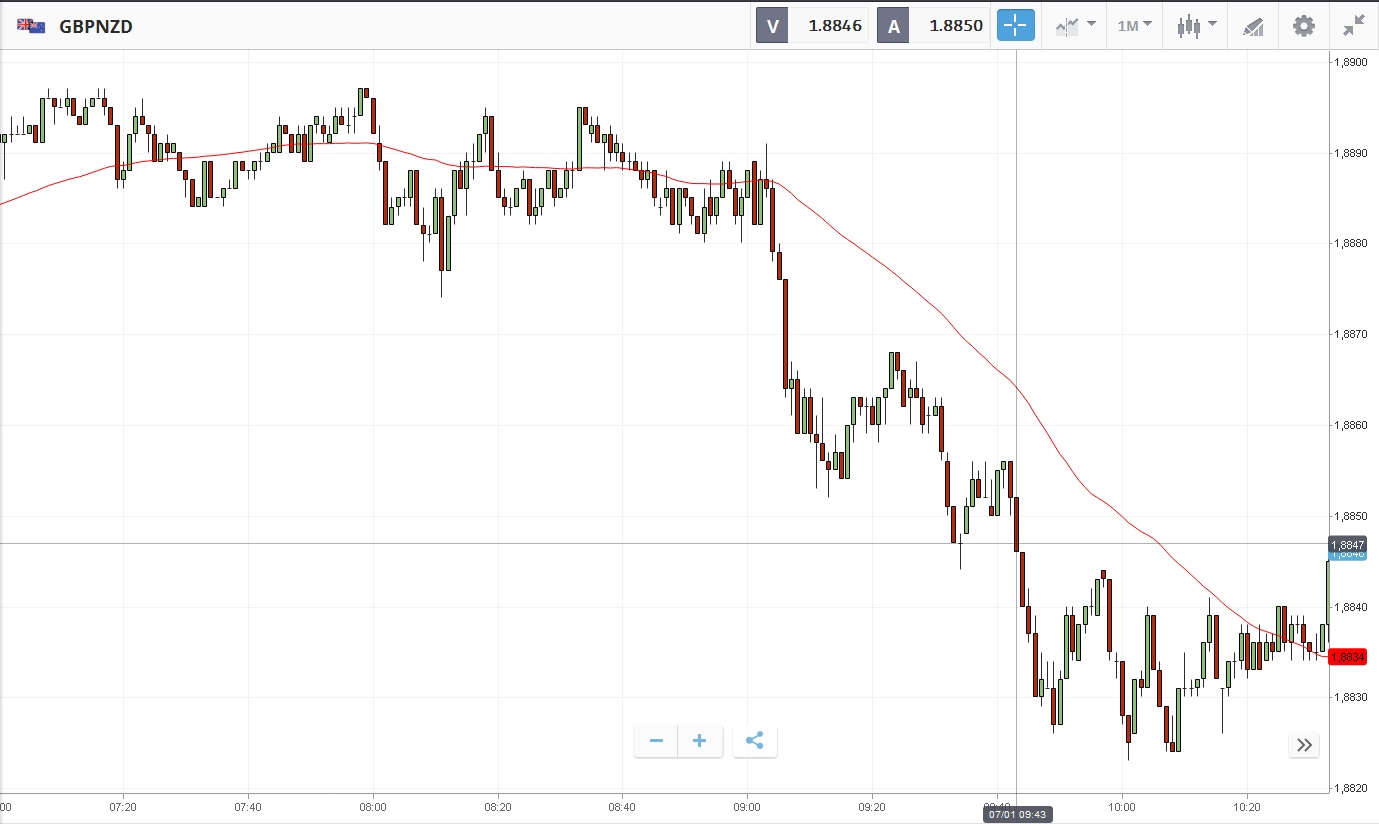Open chart settings gear icon
This screenshot has height=824, width=1379.
1304,26
